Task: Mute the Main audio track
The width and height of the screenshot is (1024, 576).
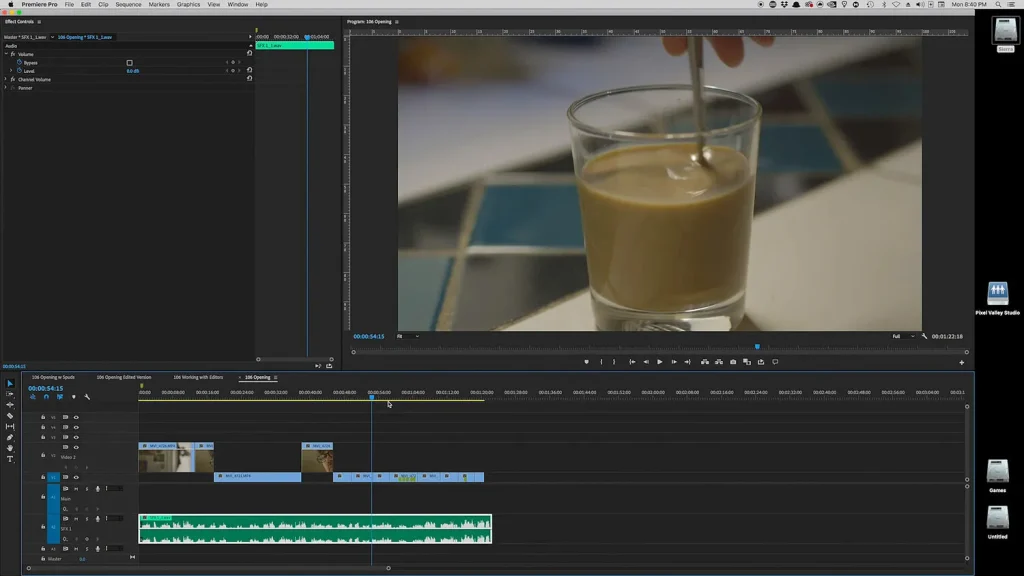Action: (76, 488)
